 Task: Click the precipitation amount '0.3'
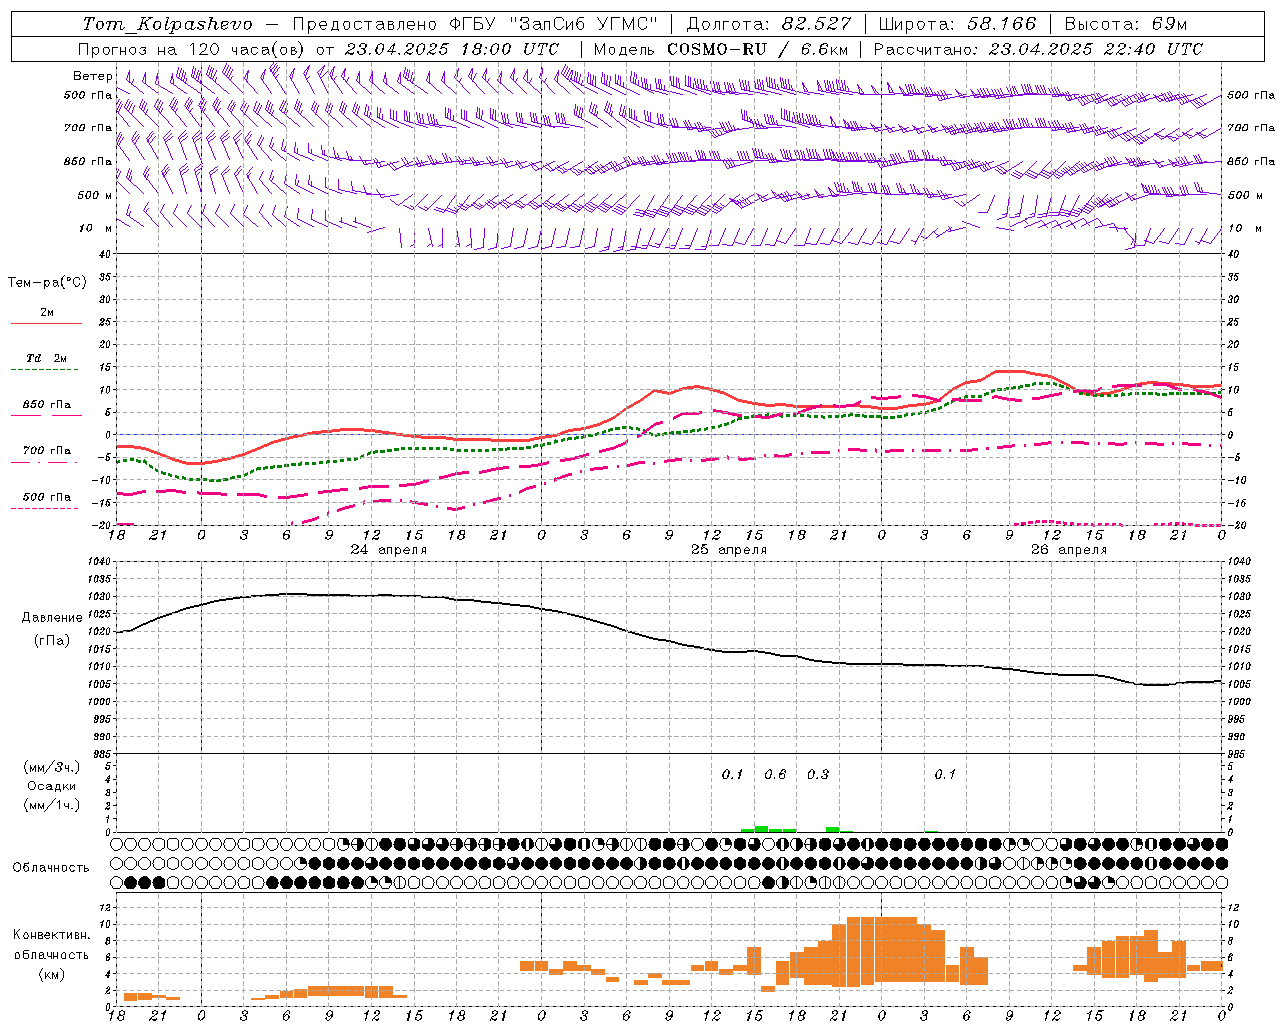tap(818, 774)
